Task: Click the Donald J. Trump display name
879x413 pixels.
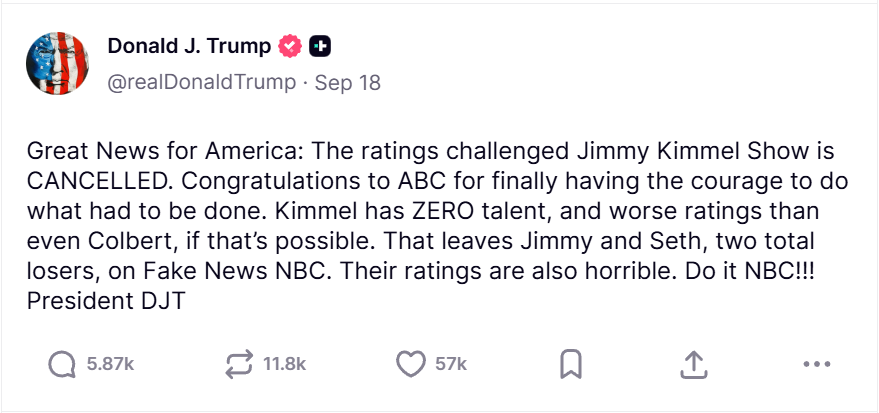Action: (189, 46)
